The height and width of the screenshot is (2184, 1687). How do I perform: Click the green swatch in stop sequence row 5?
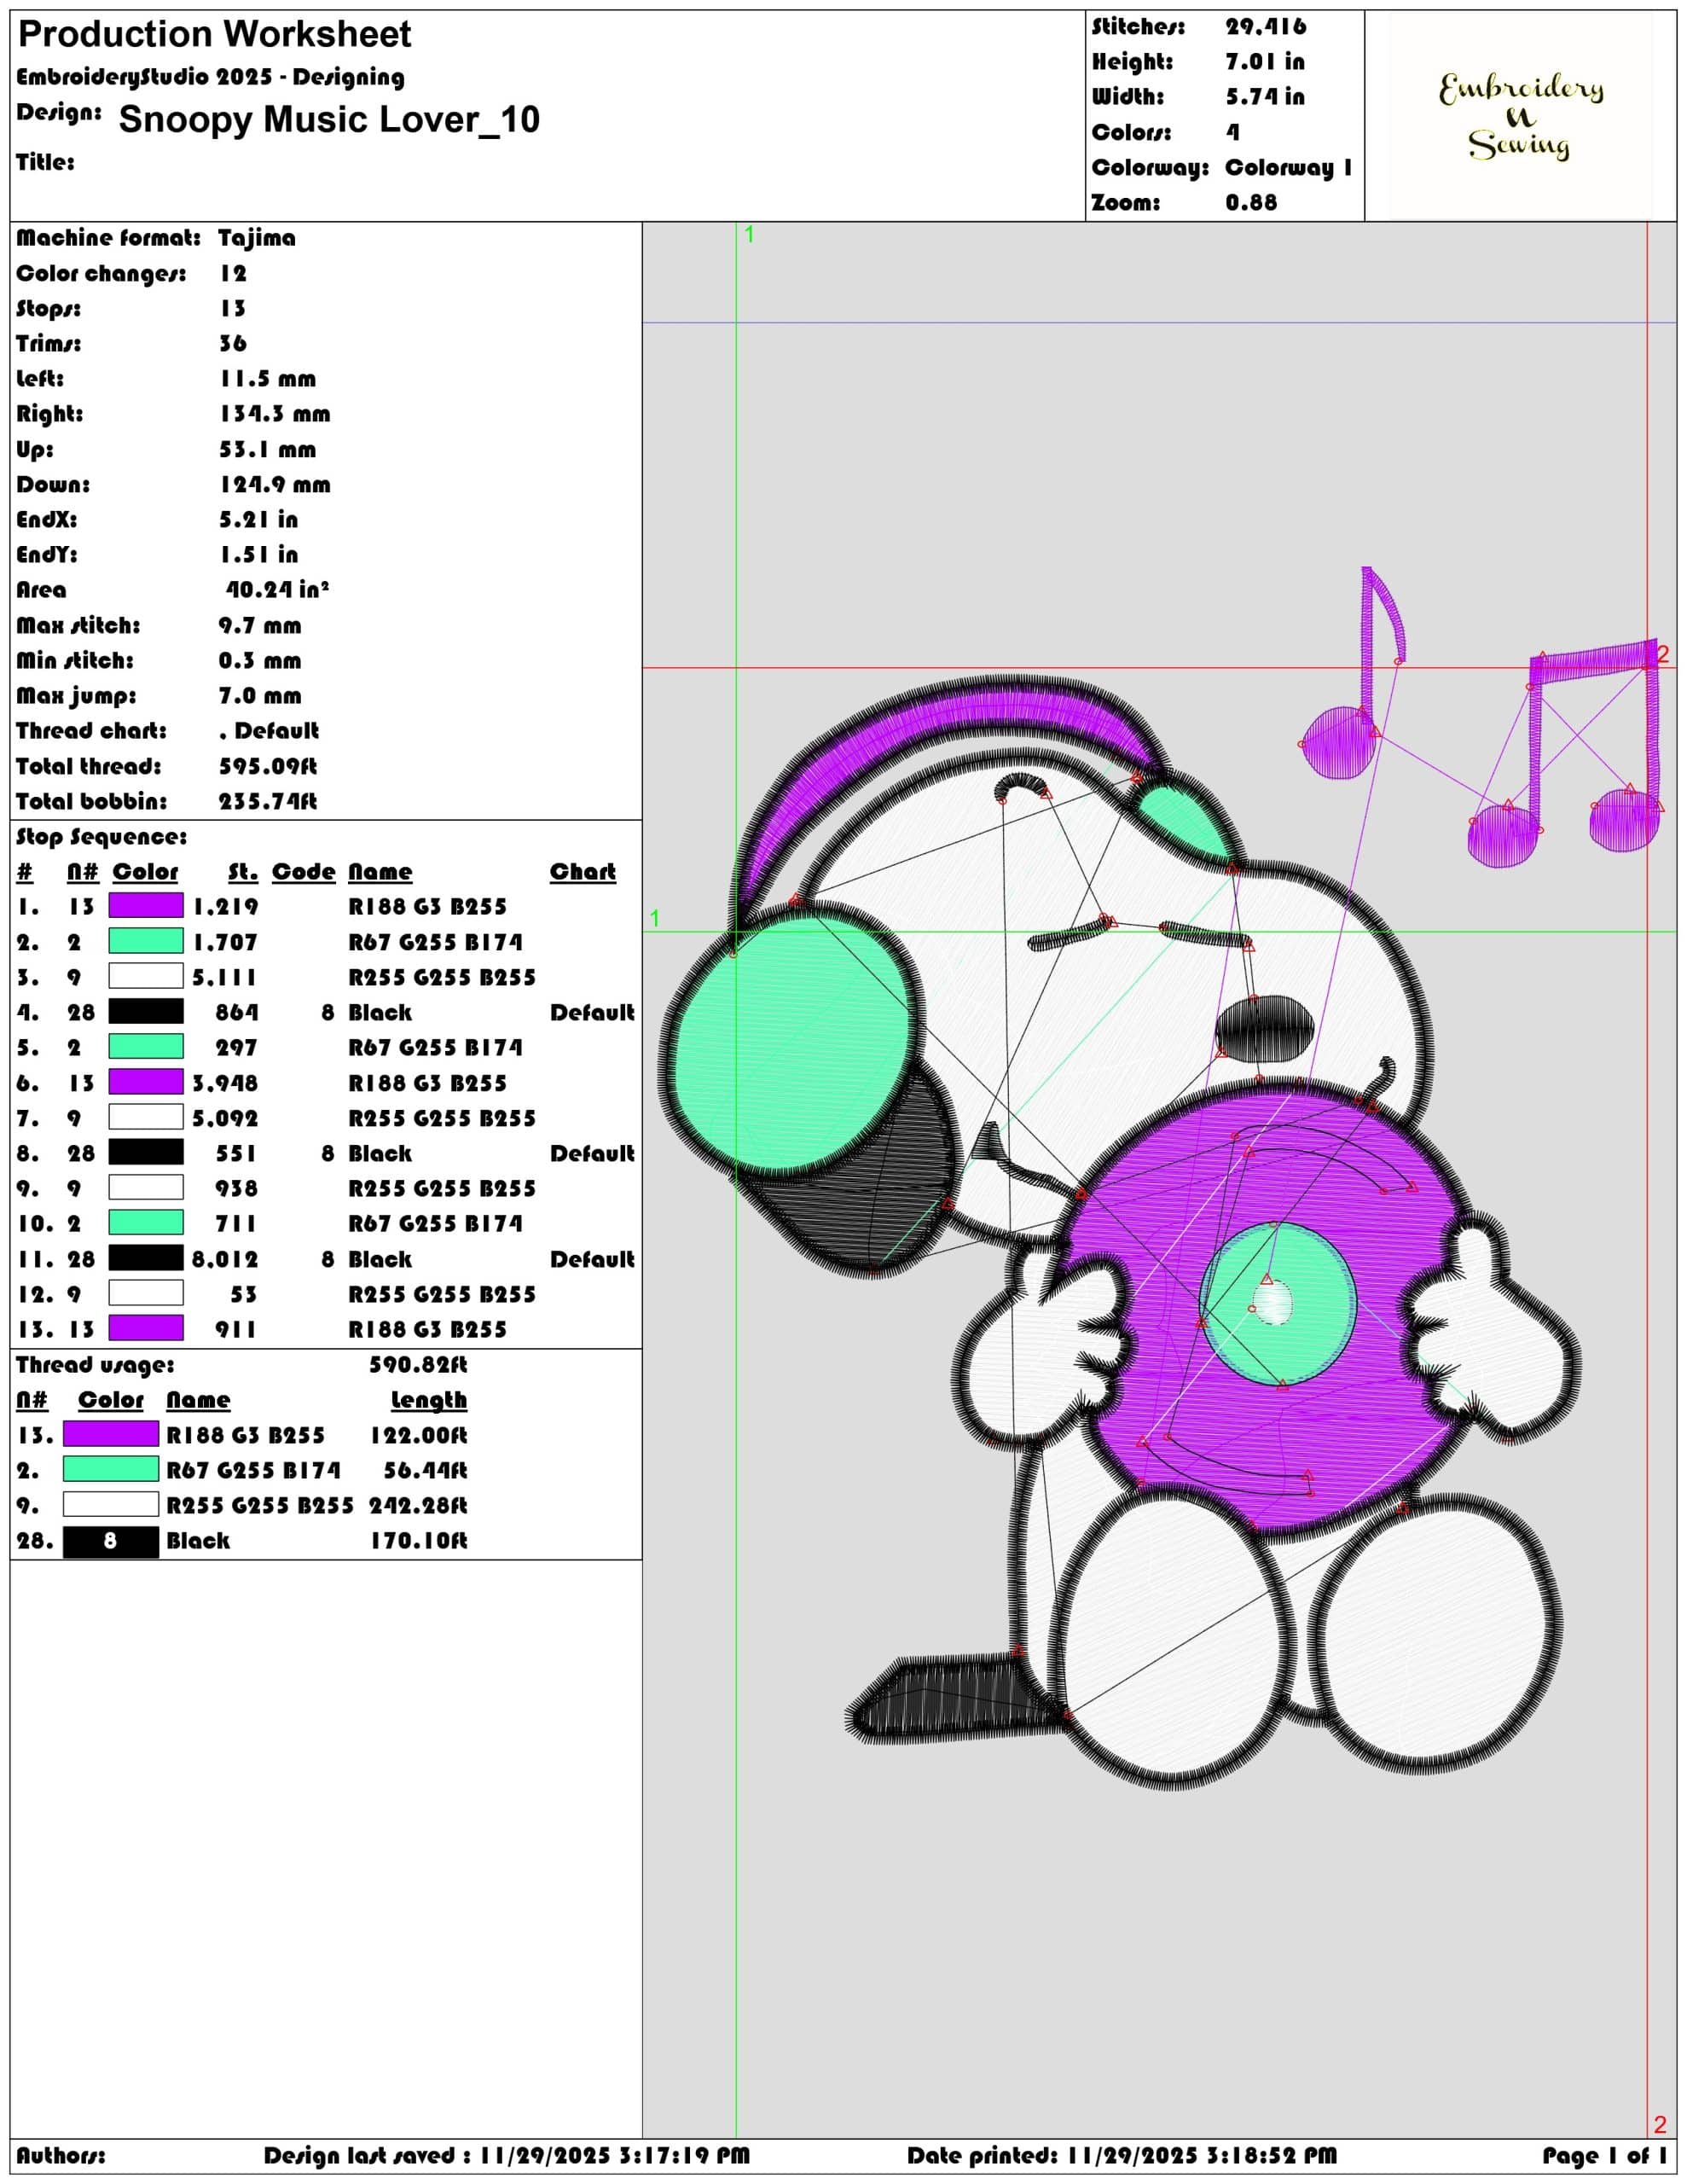click(146, 1047)
